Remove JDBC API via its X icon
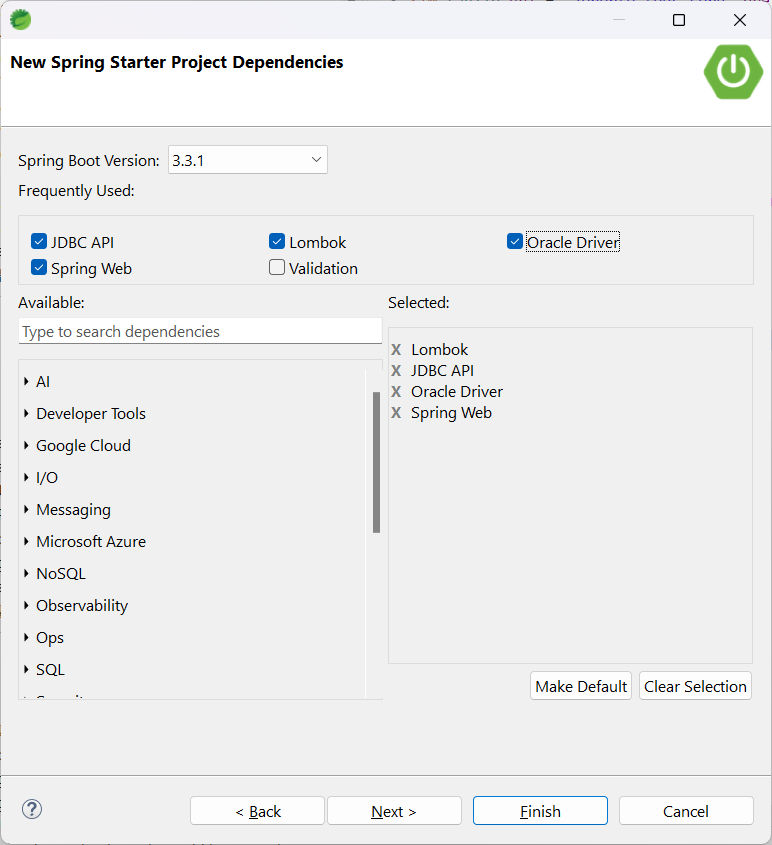 [x=396, y=371]
